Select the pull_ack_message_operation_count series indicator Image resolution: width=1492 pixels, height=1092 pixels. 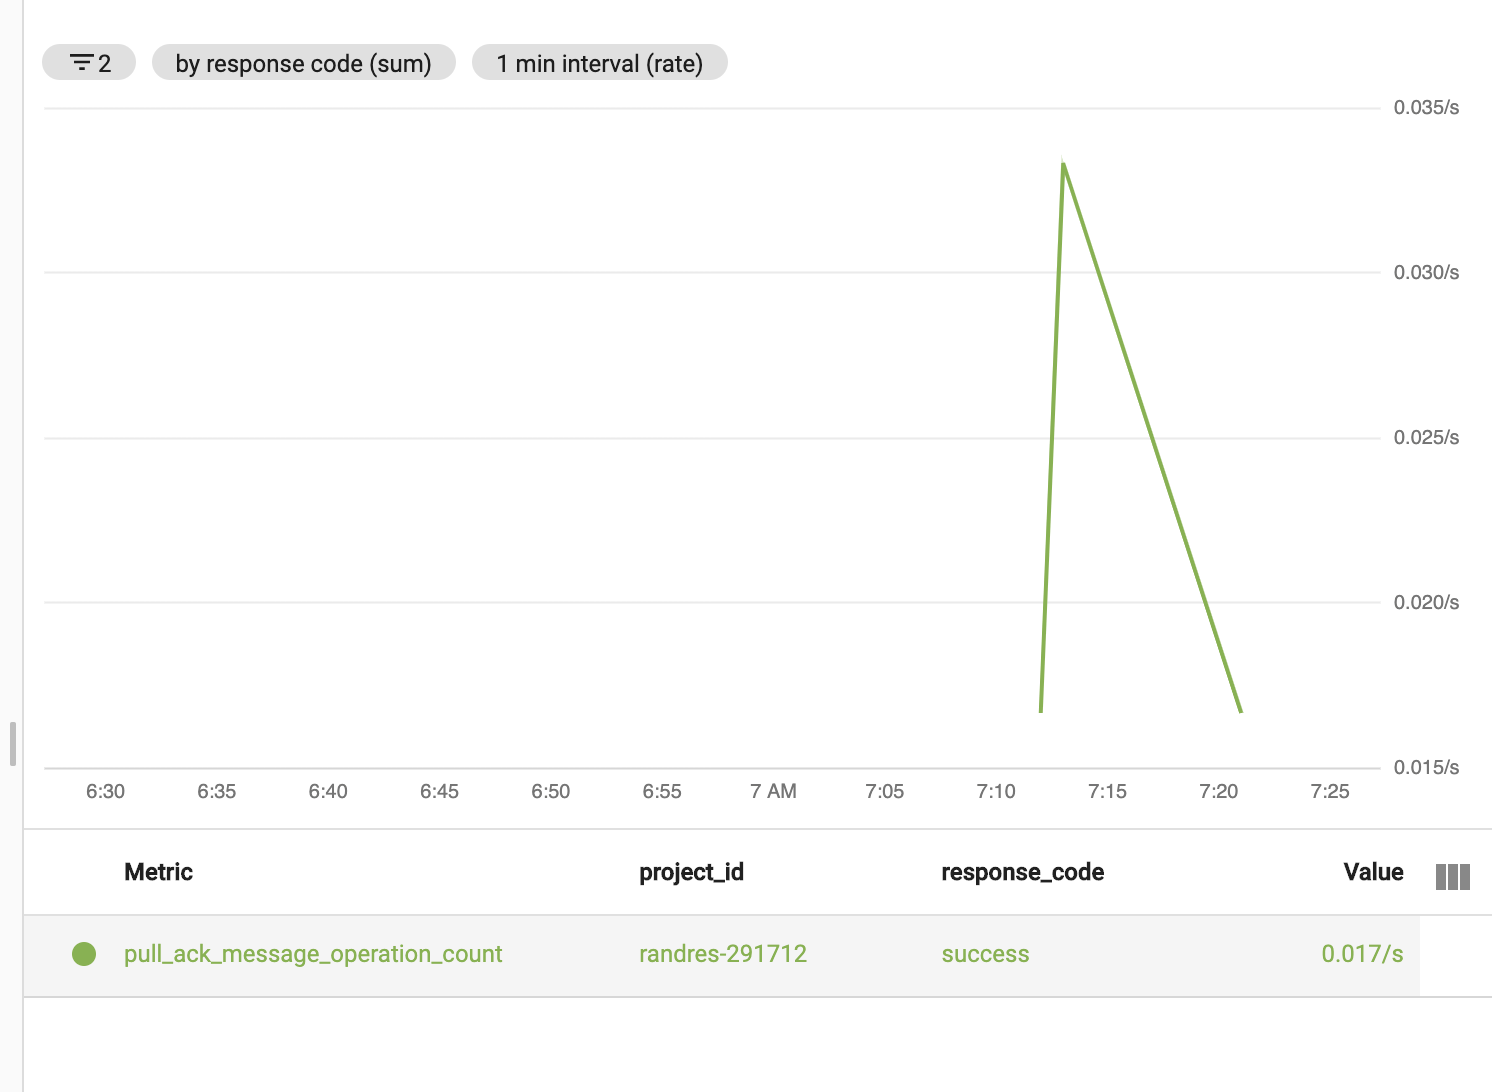[x=85, y=954]
